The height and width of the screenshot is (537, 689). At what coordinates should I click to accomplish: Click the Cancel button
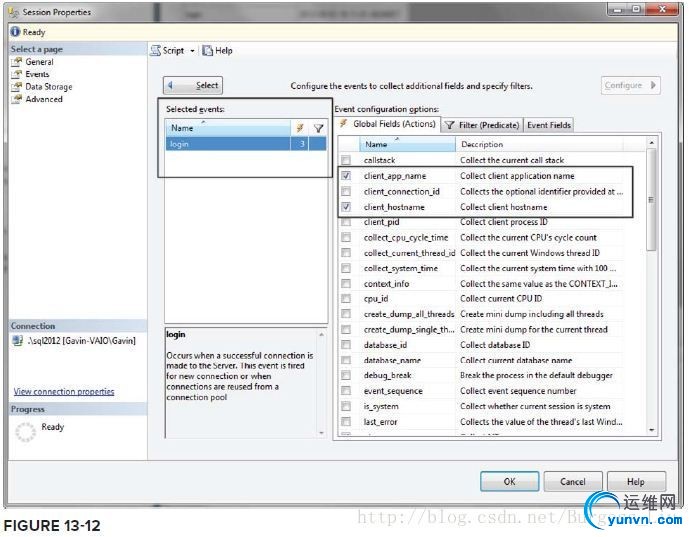[x=573, y=482]
